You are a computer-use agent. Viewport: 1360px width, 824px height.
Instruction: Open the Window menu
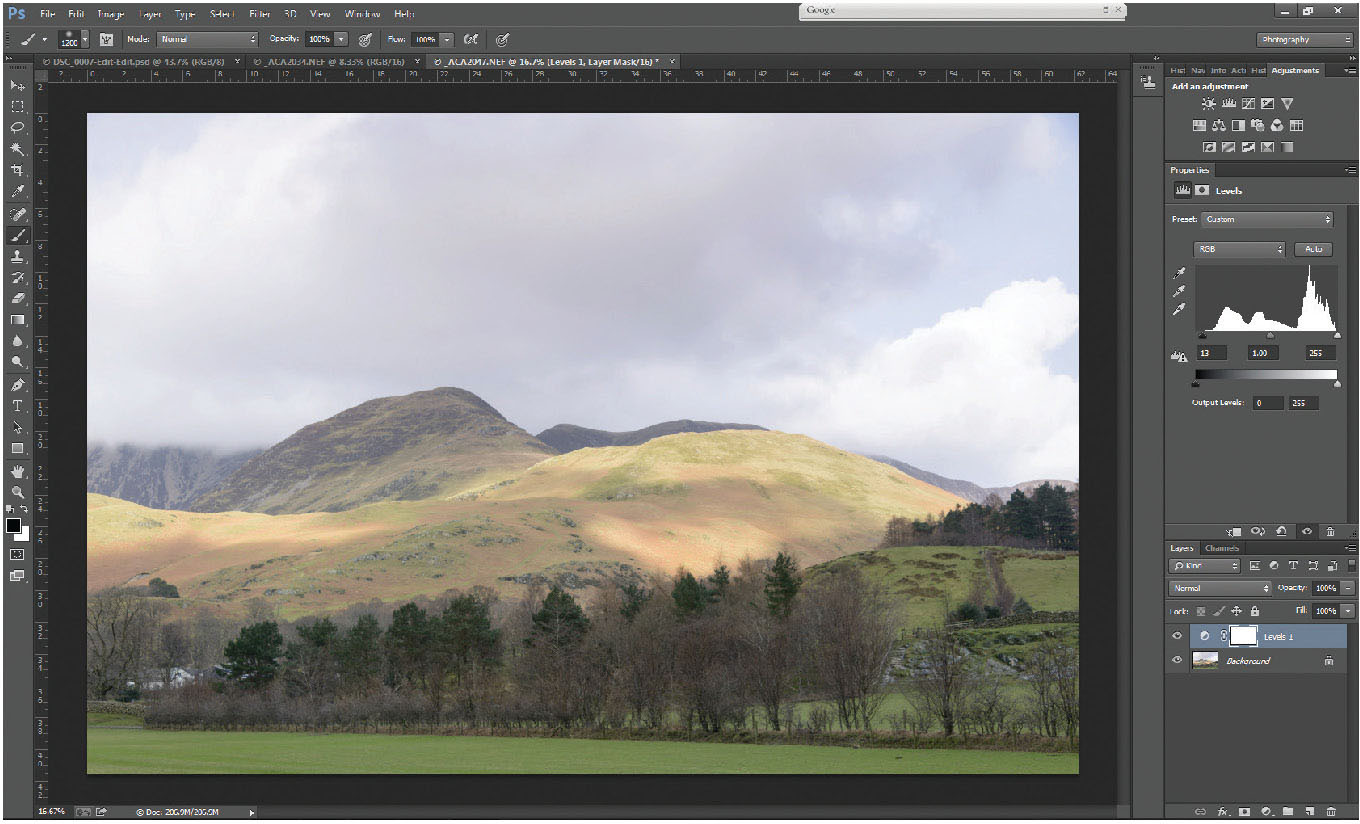click(x=362, y=14)
